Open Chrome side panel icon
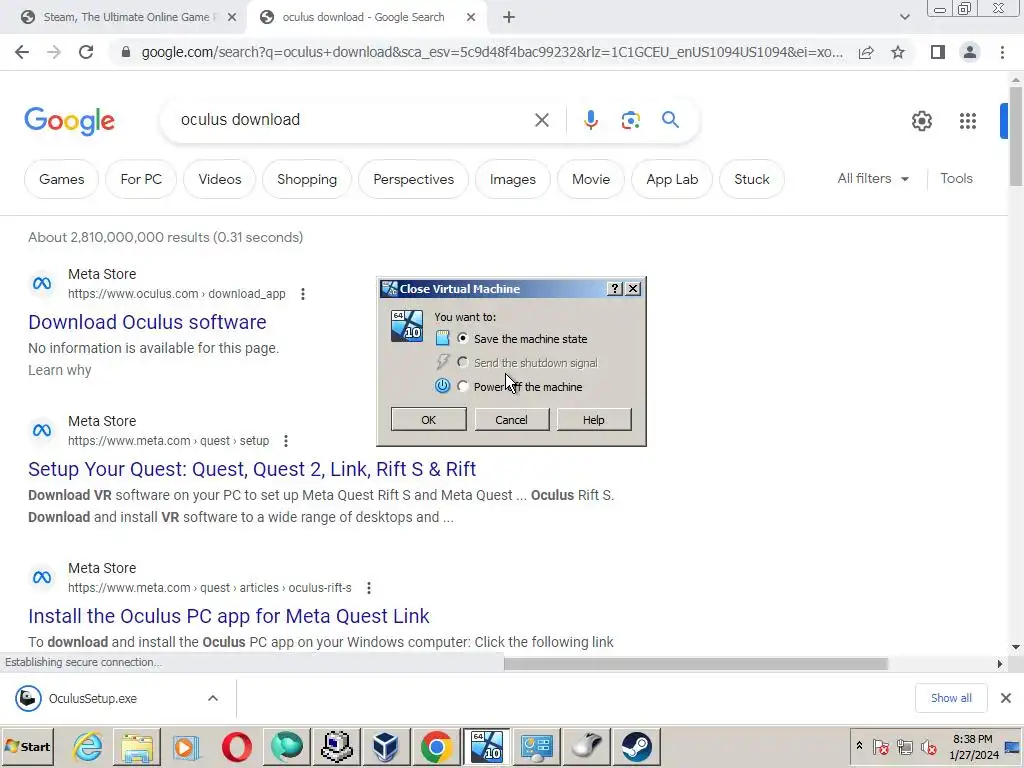 (938, 52)
